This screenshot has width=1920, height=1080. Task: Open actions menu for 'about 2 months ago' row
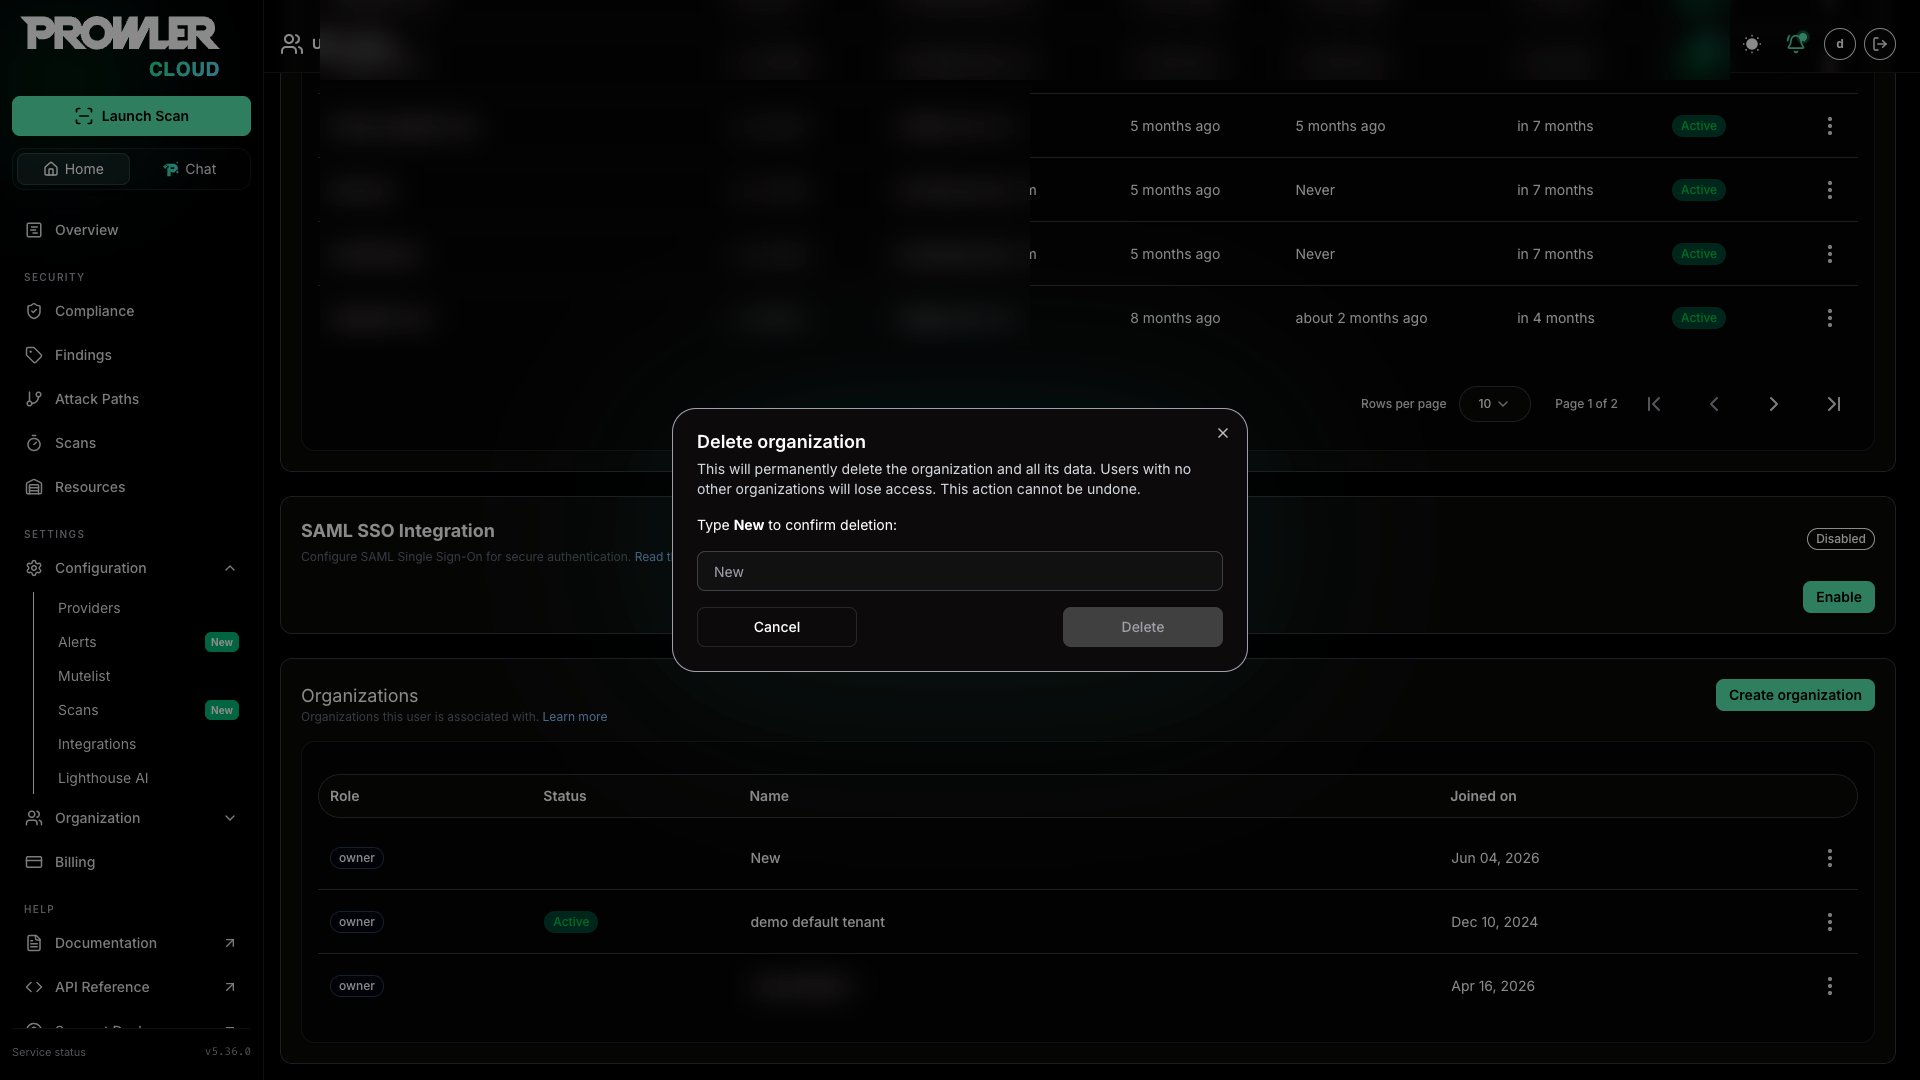[1829, 318]
